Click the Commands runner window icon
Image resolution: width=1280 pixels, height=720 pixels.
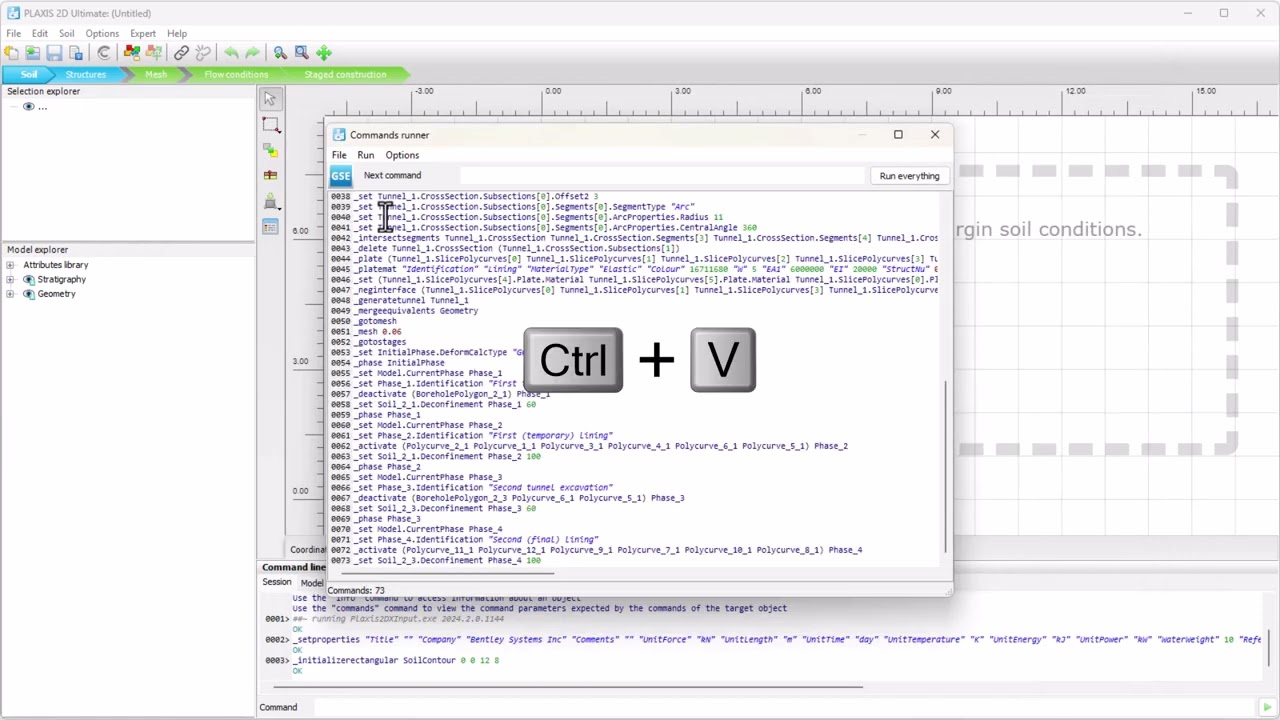[339, 135]
